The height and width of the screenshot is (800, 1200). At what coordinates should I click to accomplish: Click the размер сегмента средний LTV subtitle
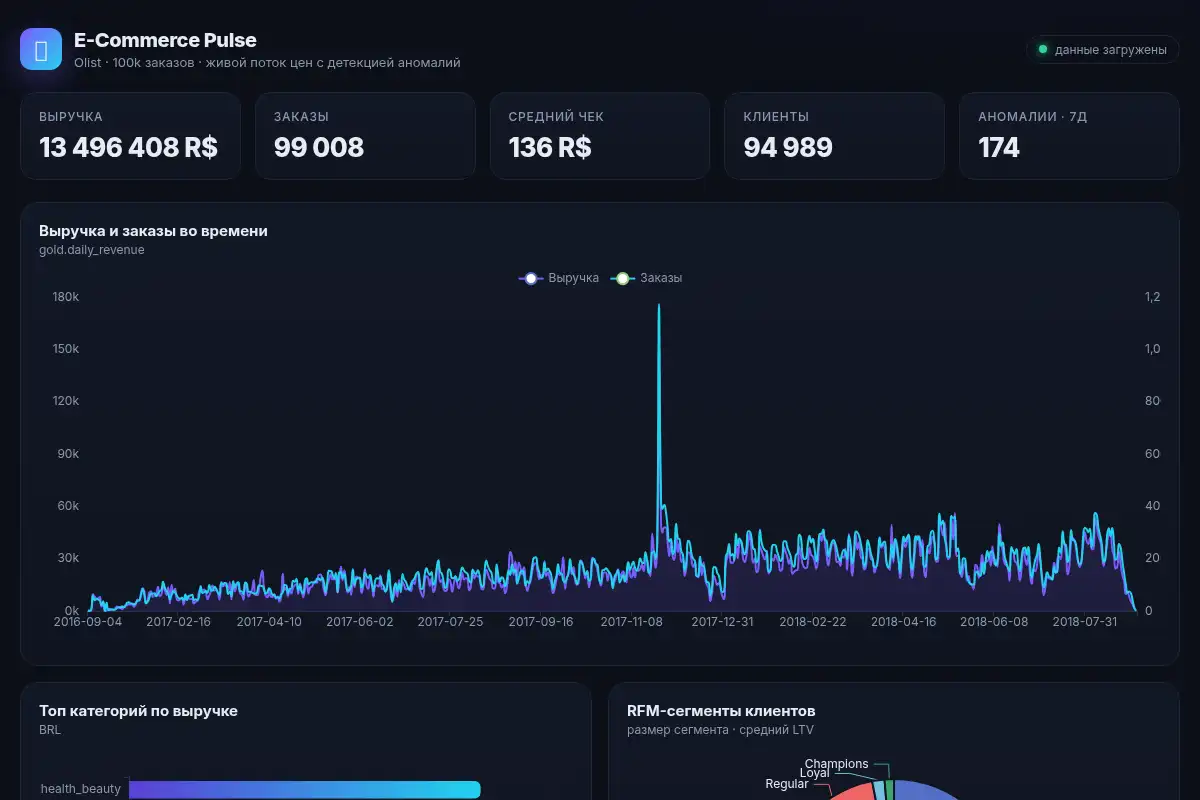coord(720,730)
